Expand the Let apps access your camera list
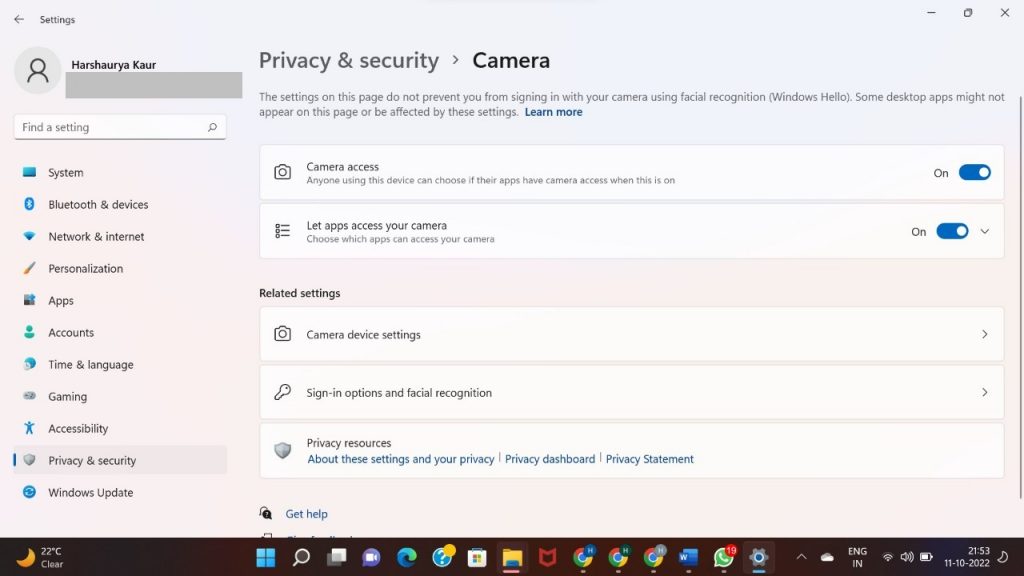The width and height of the screenshot is (1024, 576). point(985,231)
